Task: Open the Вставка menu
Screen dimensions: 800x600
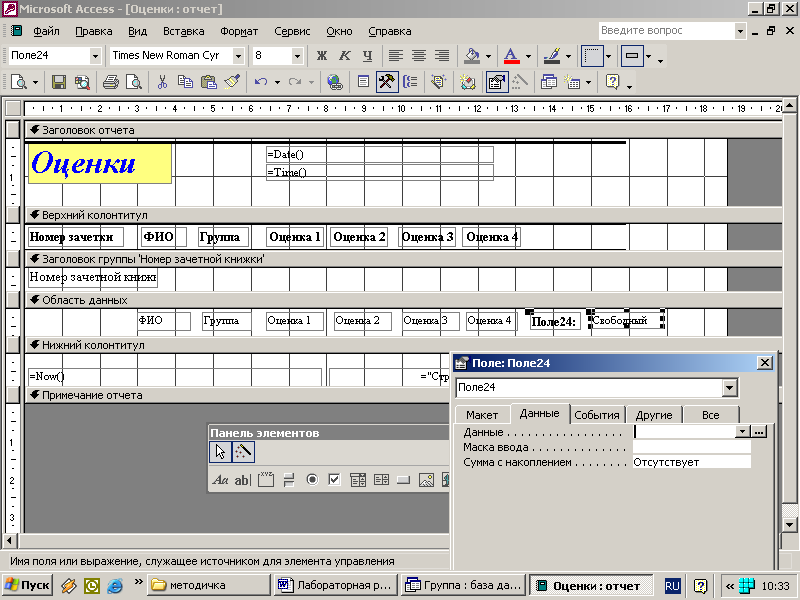Action: [x=184, y=31]
